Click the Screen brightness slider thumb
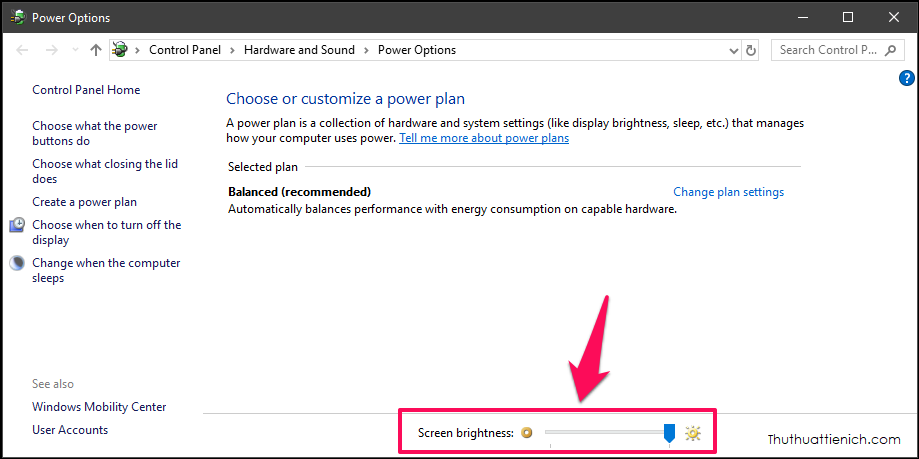 click(x=669, y=433)
